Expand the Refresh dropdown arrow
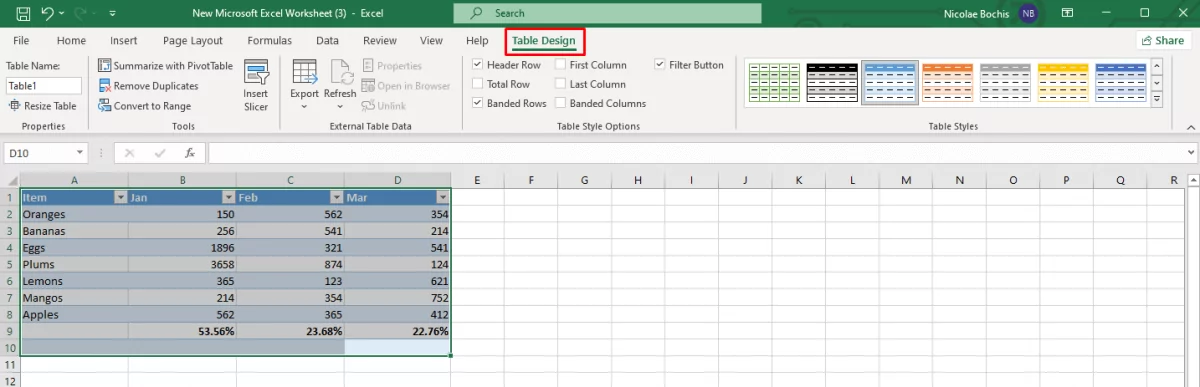This screenshot has width=1200, height=387. click(x=339, y=106)
